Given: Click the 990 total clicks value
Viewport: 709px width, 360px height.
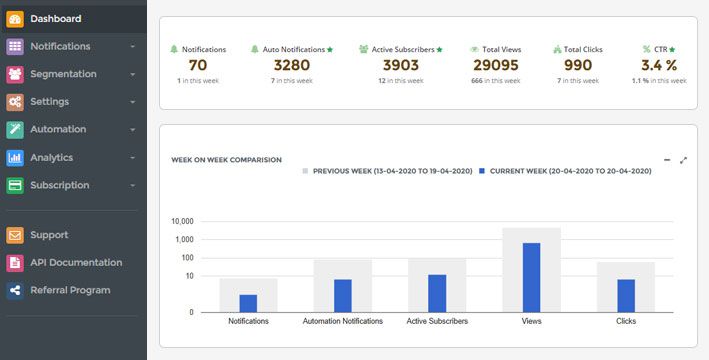Looking at the screenshot, I should (578, 66).
